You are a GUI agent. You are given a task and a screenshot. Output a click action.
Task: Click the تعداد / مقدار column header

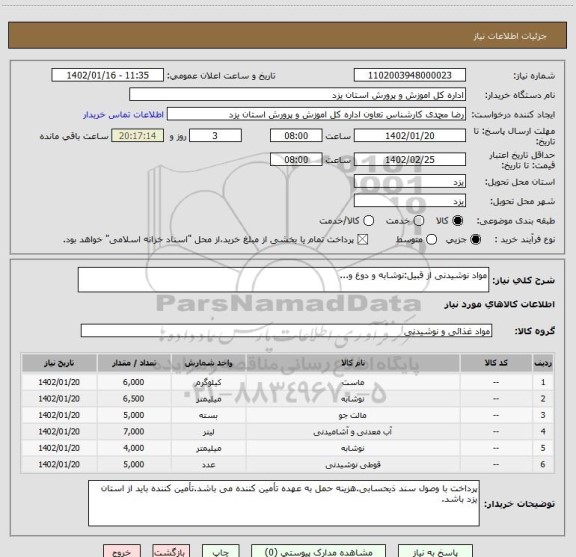[134, 363]
